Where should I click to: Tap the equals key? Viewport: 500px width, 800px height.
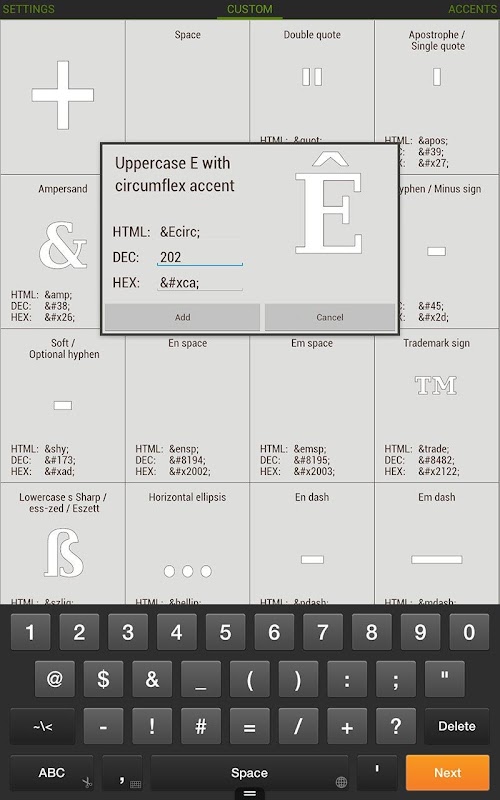pos(249,726)
